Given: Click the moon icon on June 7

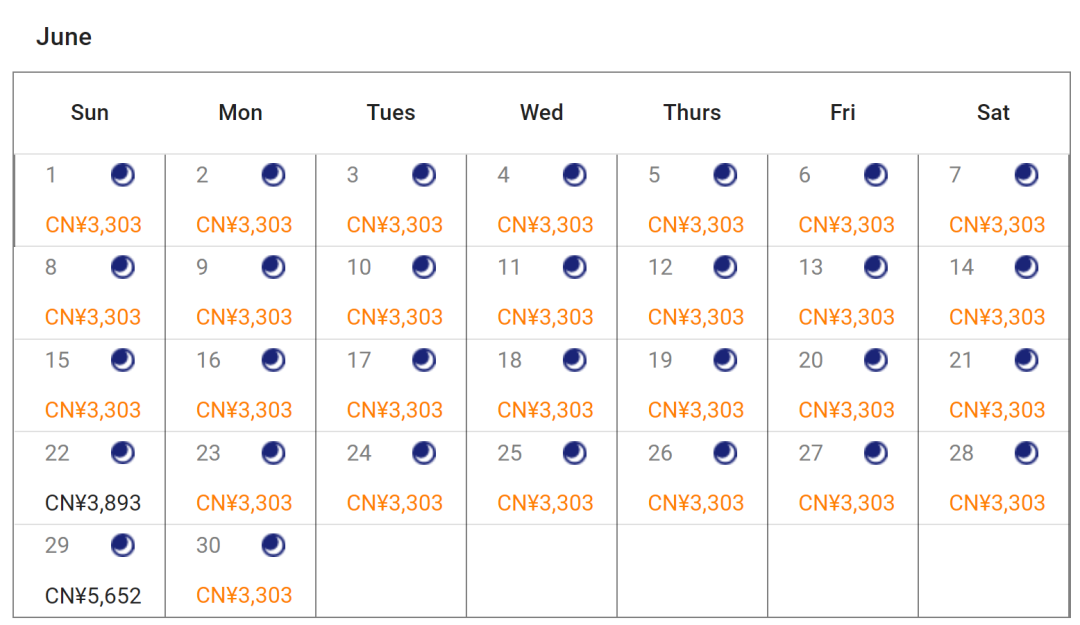Looking at the screenshot, I should (1026, 175).
